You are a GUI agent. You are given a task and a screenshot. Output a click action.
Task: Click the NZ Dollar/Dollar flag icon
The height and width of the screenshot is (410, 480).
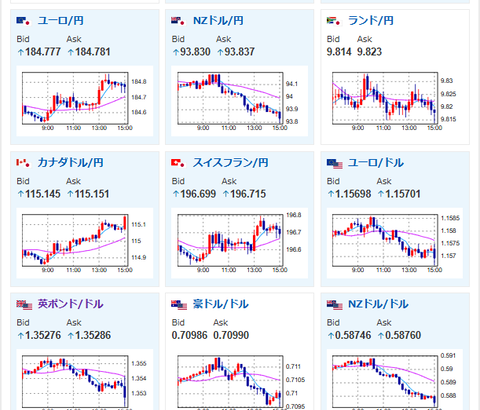(335, 305)
